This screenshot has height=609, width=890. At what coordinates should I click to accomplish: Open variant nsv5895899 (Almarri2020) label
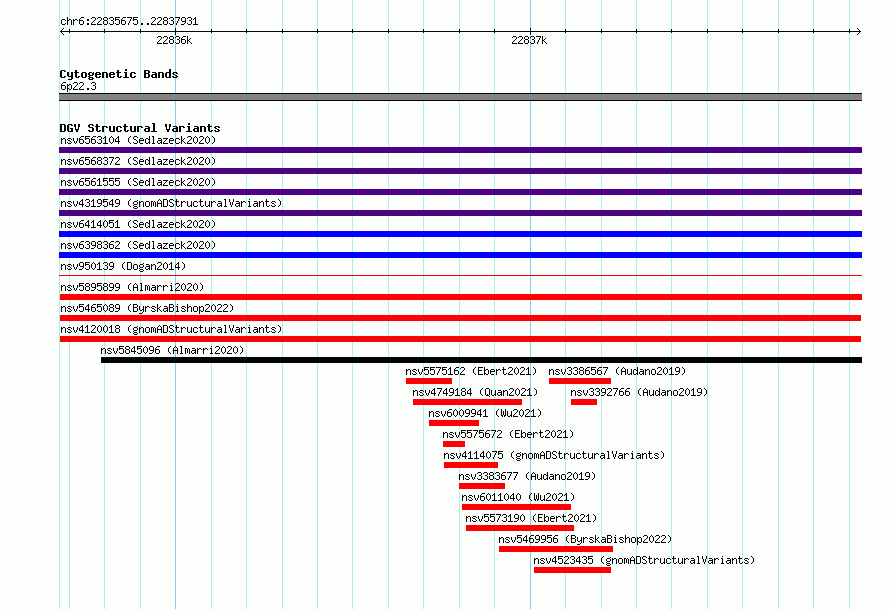(x=132, y=287)
